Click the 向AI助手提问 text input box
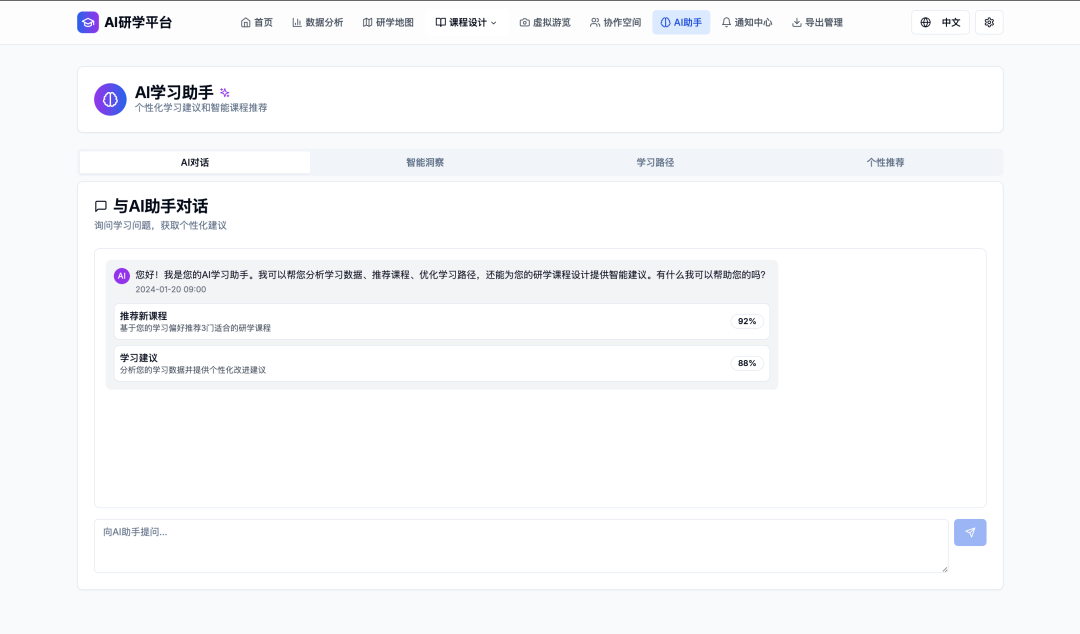Image resolution: width=1080 pixels, height=634 pixels. point(520,545)
